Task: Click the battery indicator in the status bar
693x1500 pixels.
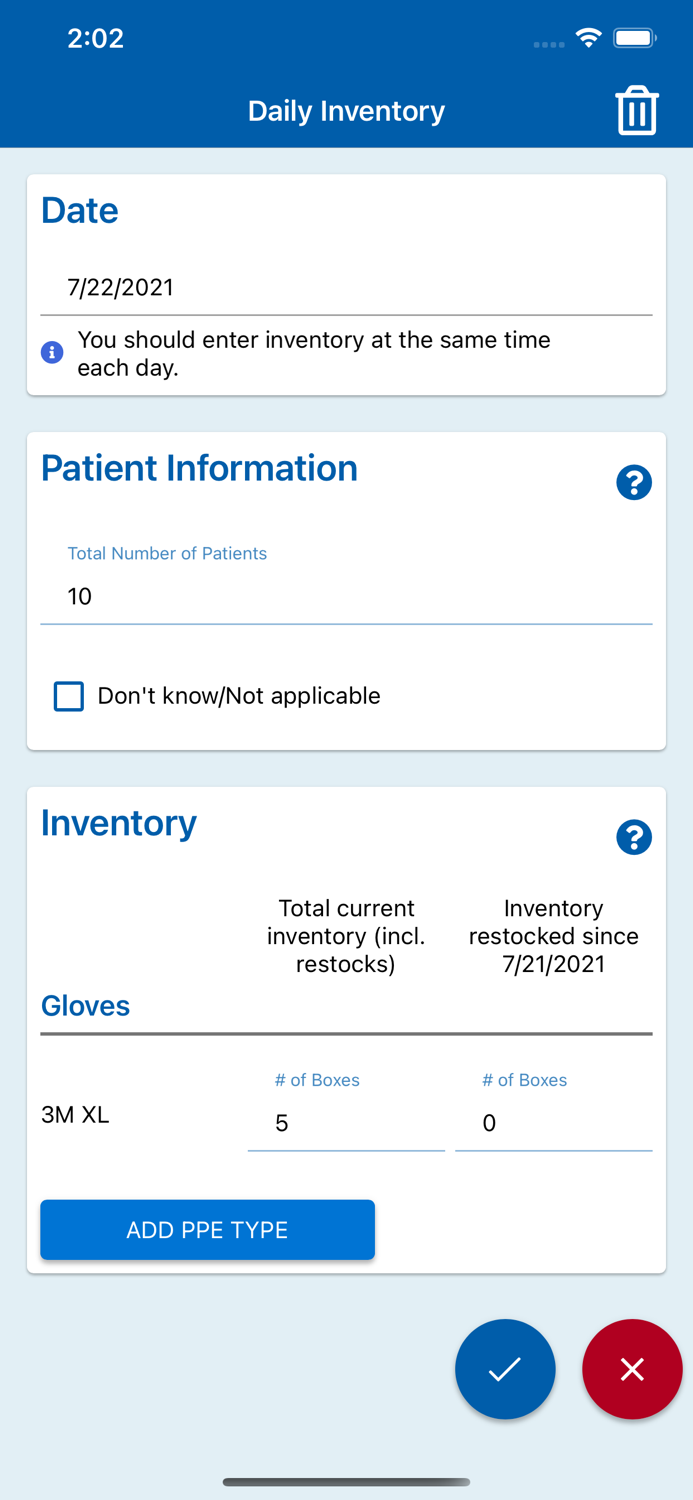Action: click(x=634, y=37)
